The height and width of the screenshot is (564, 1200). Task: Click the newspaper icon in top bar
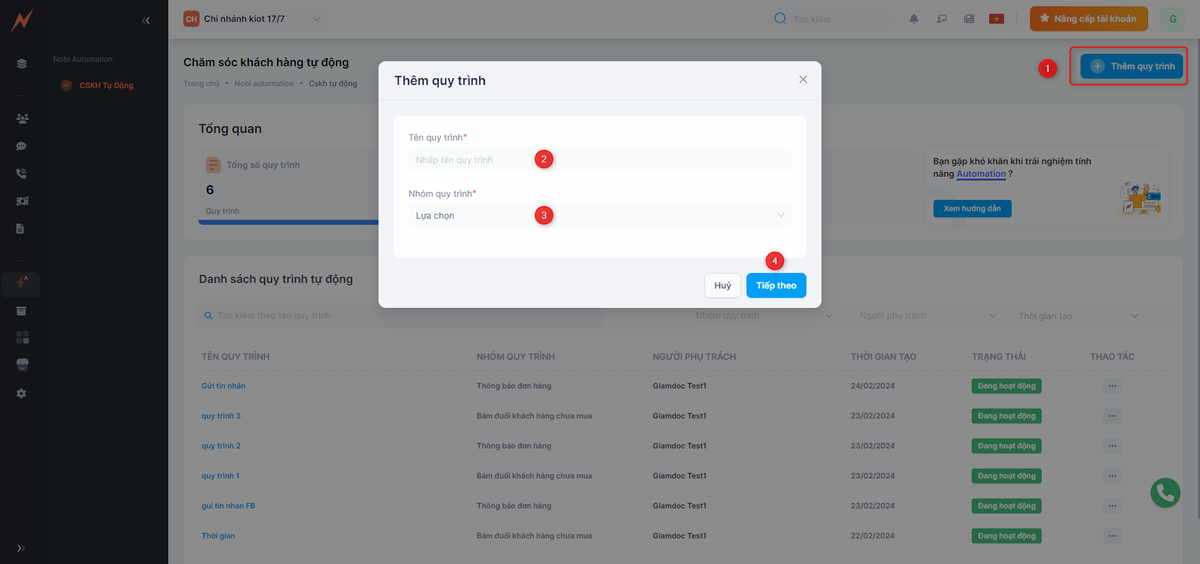click(968, 19)
